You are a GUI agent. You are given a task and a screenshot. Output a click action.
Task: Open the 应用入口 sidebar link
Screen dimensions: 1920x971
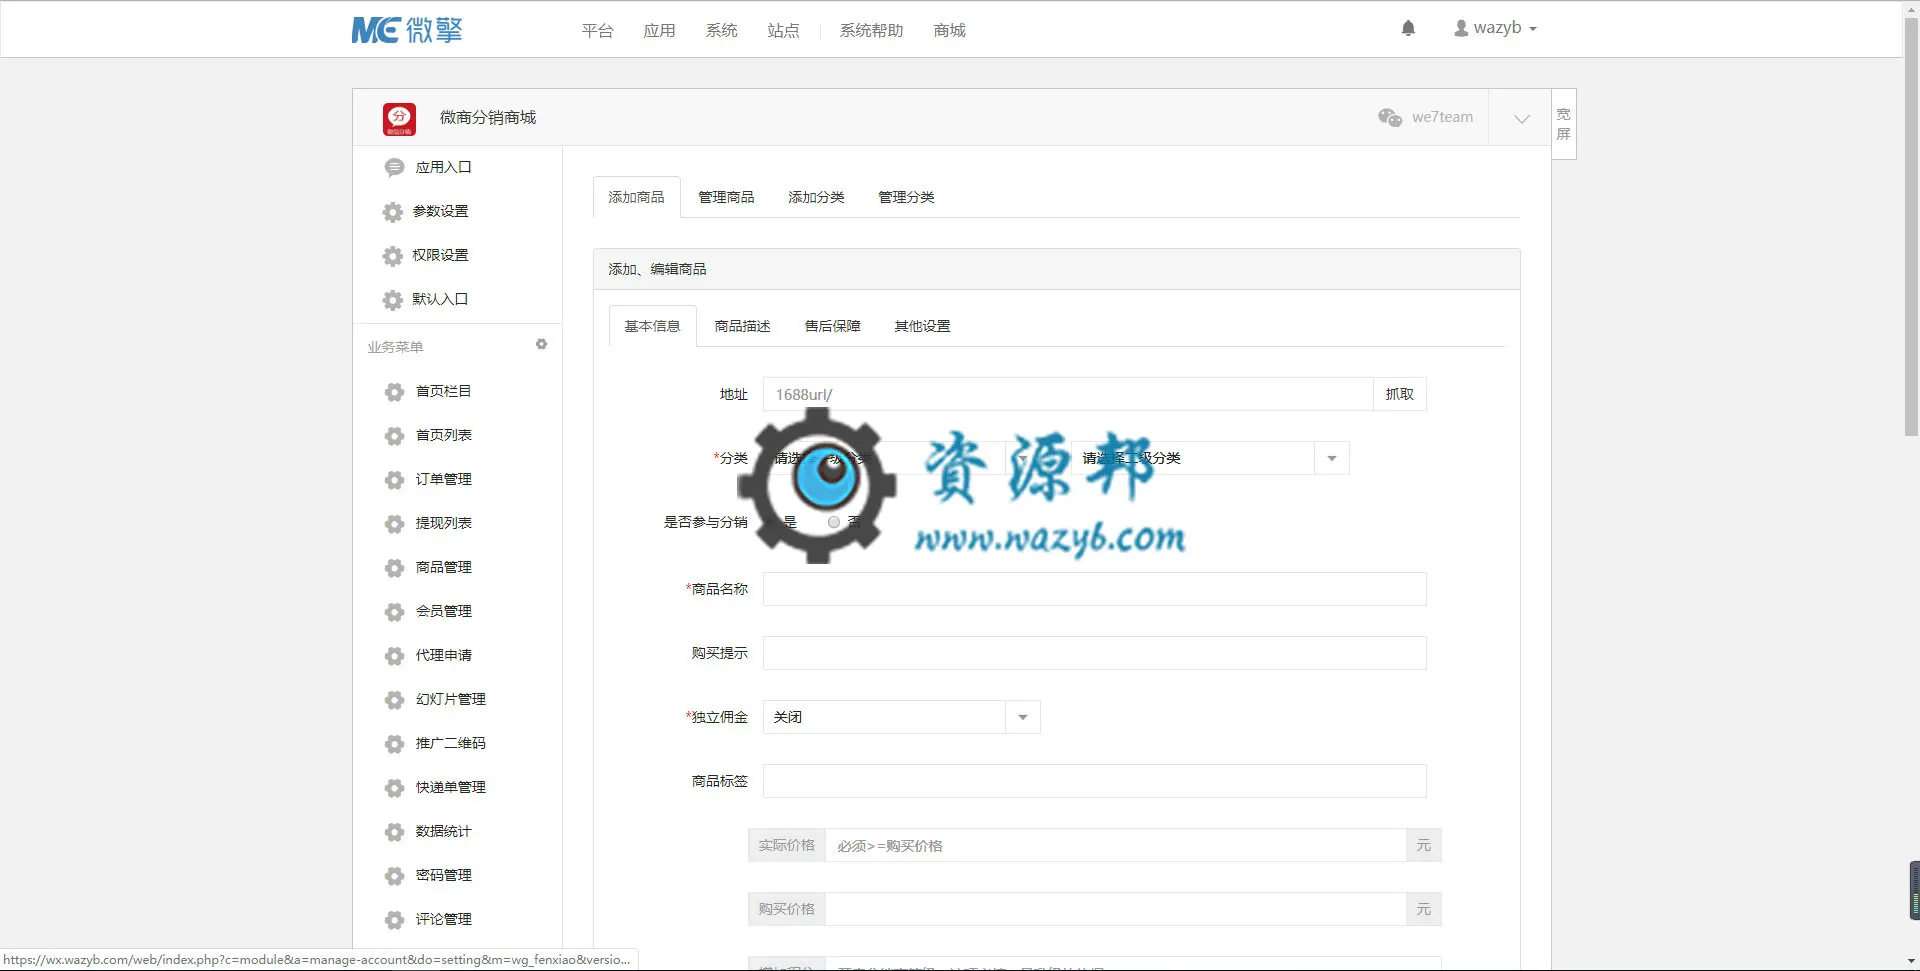click(x=443, y=167)
